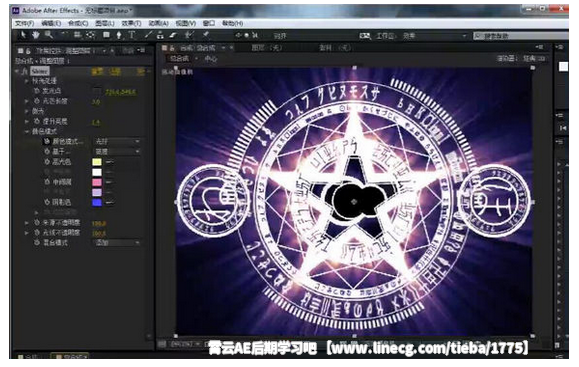This screenshot has width=579, height=367.
Task: Switch to the 素材:(无) viewer tab
Action: coord(335,48)
